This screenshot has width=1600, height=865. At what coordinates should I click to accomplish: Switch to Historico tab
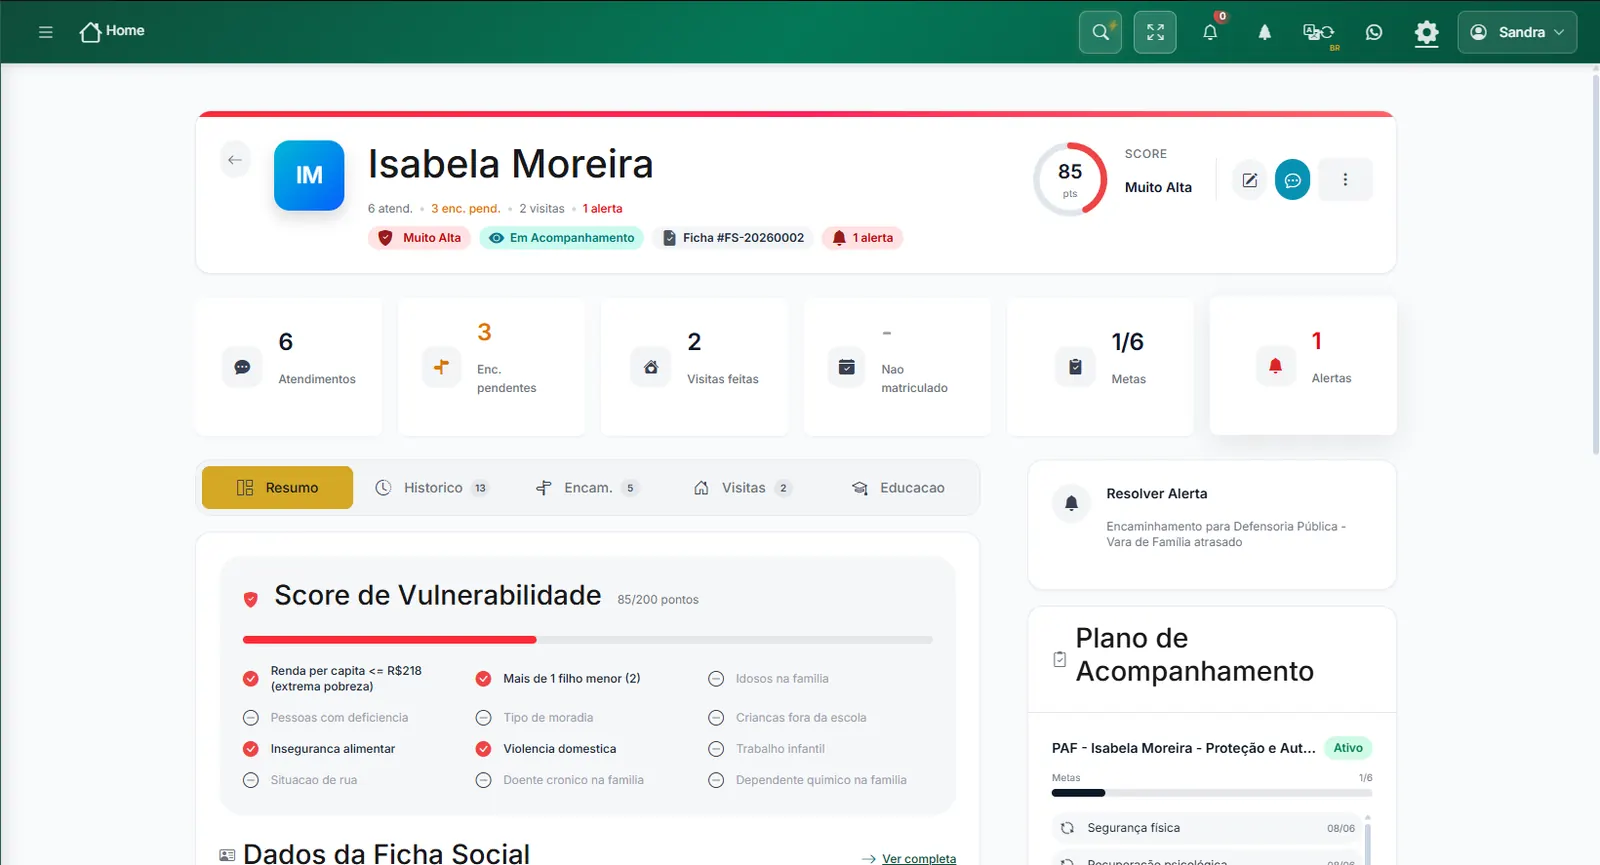coord(431,488)
